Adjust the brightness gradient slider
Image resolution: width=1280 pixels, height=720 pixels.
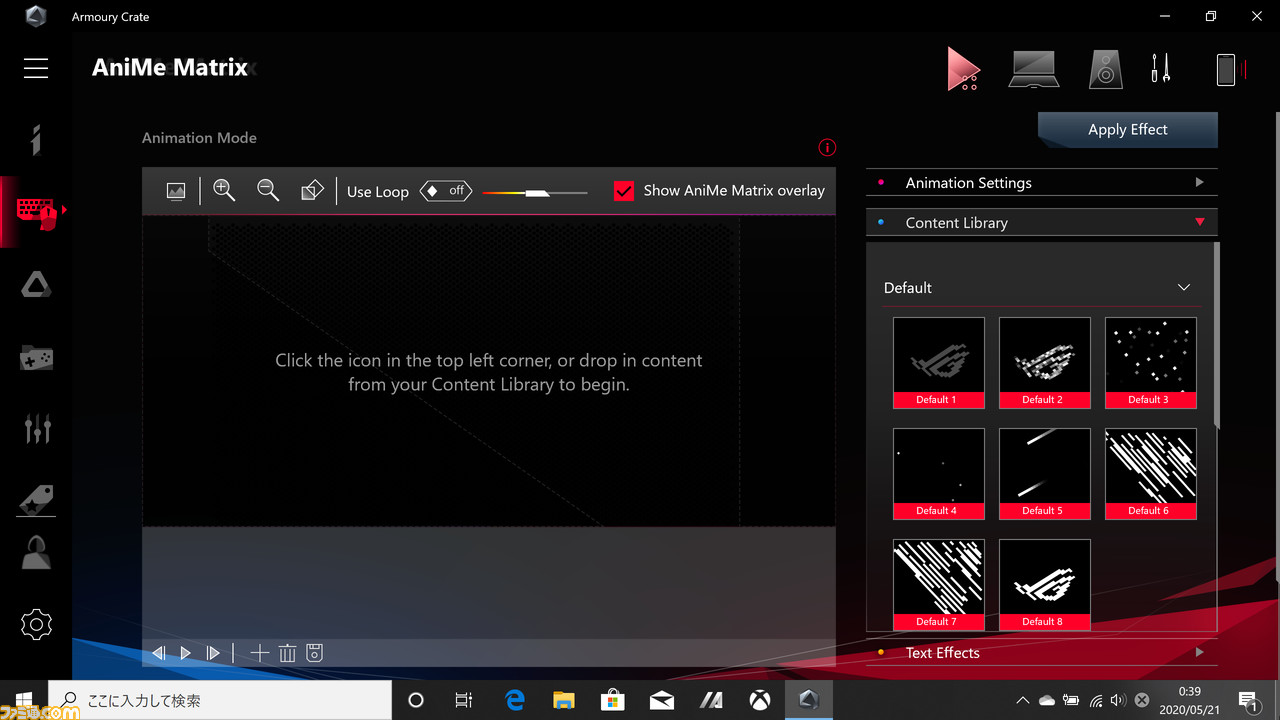(535, 192)
